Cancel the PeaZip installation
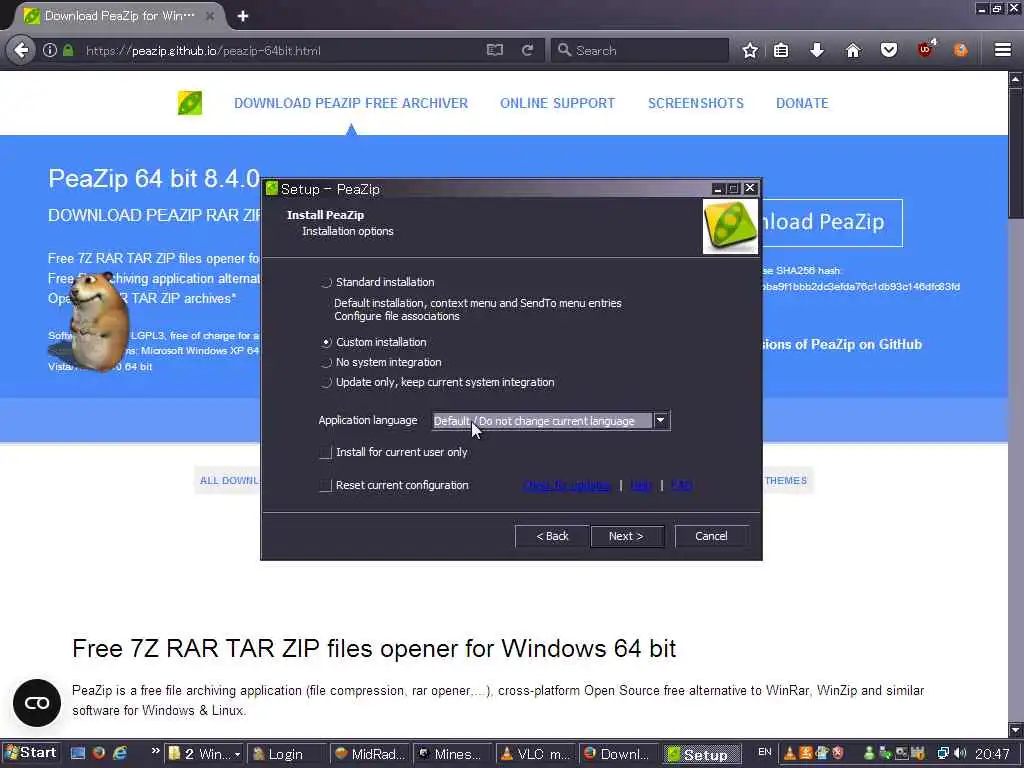 coord(711,536)
